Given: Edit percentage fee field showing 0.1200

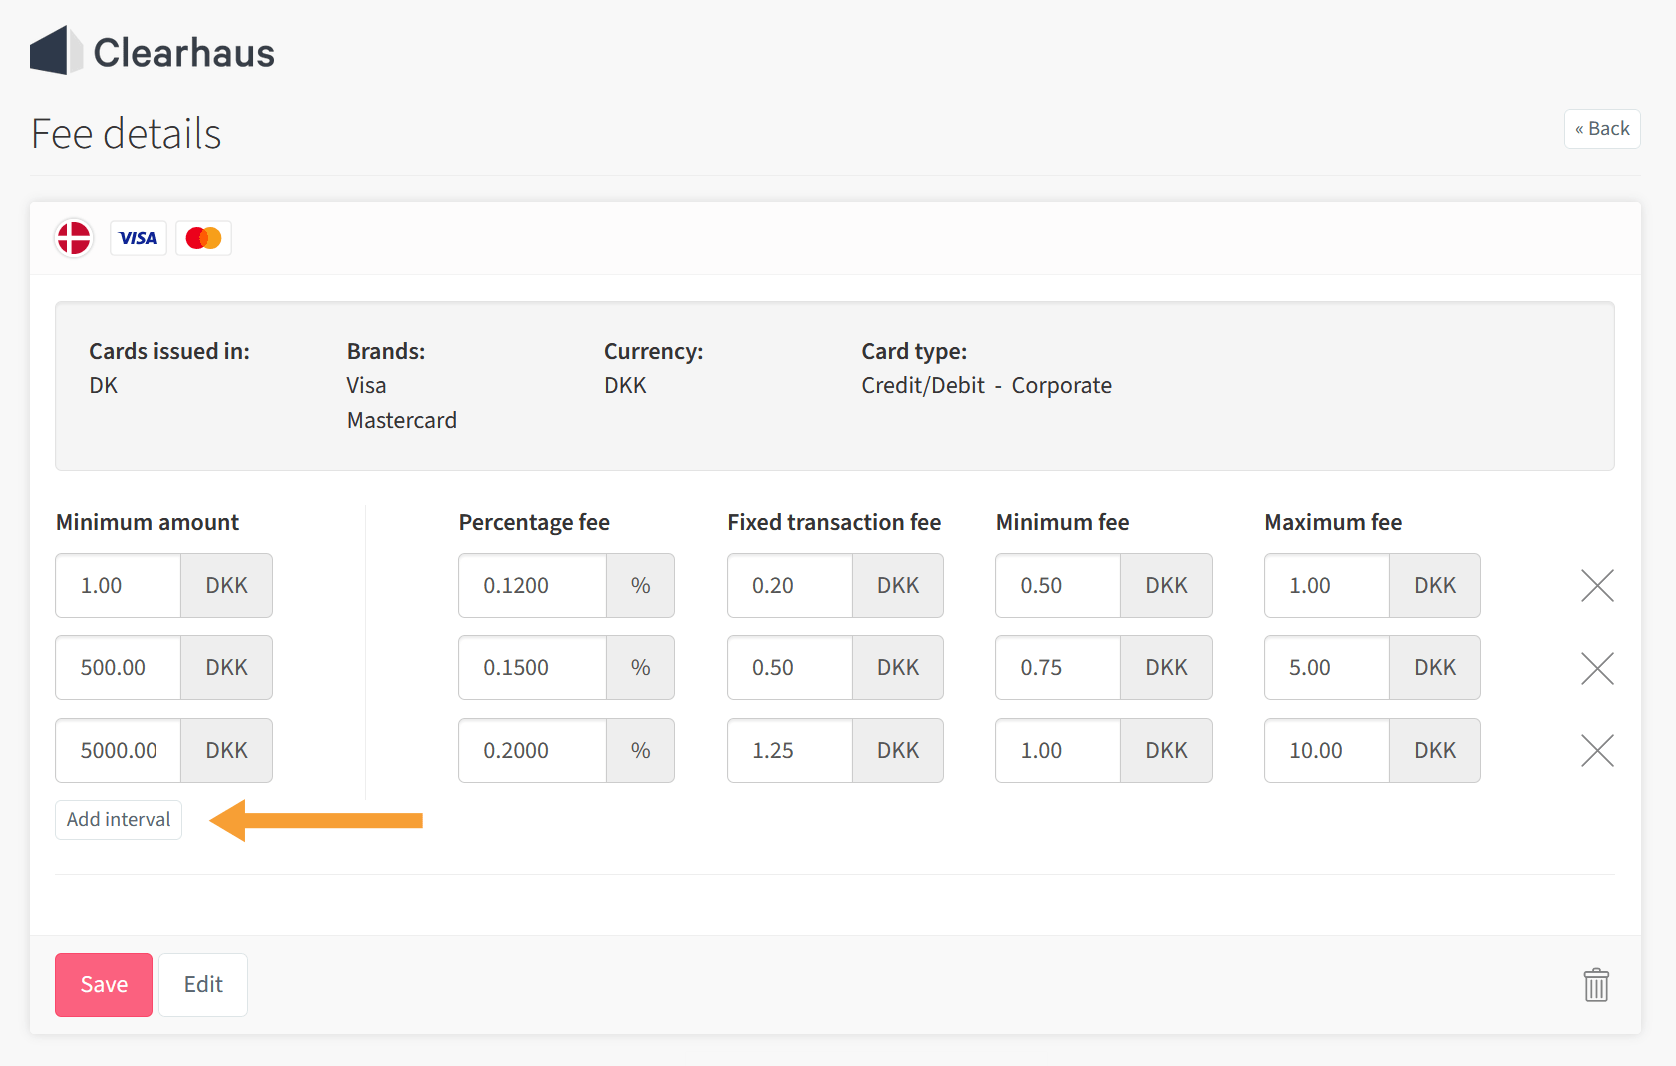Looking at the screenshot, I should pos(533,586).
